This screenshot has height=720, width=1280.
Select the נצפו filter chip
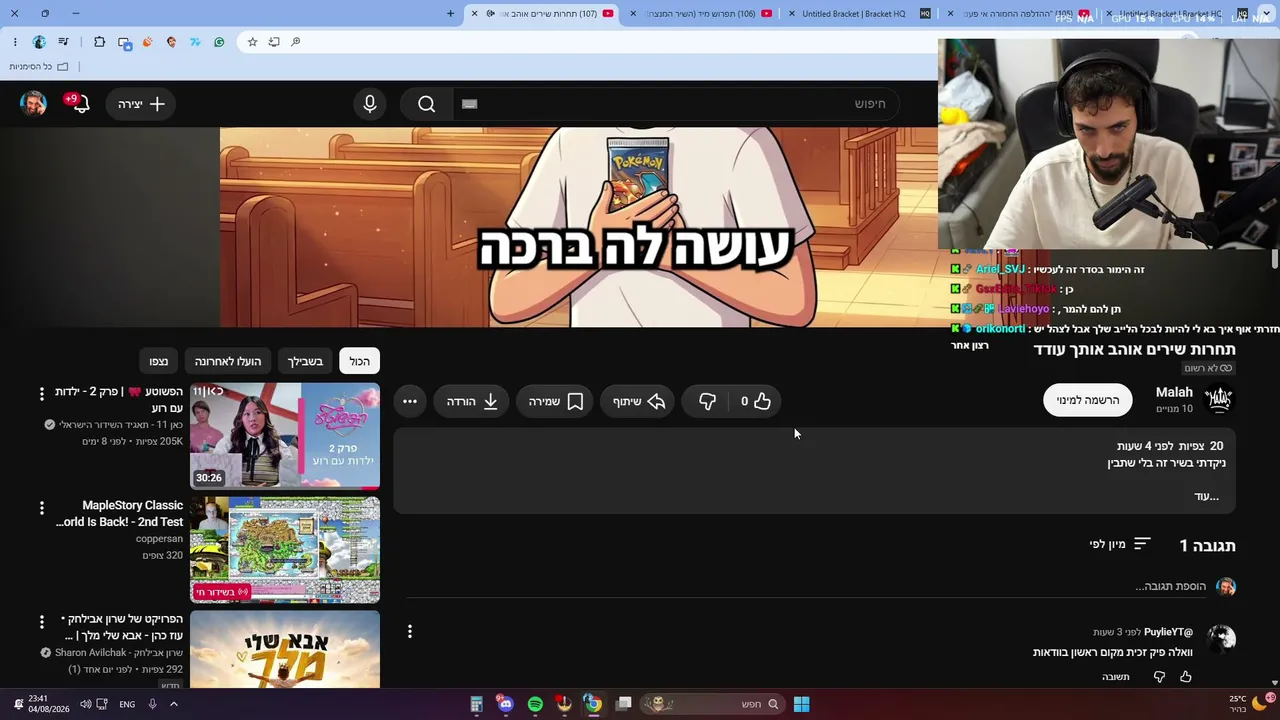pos(159,361)
